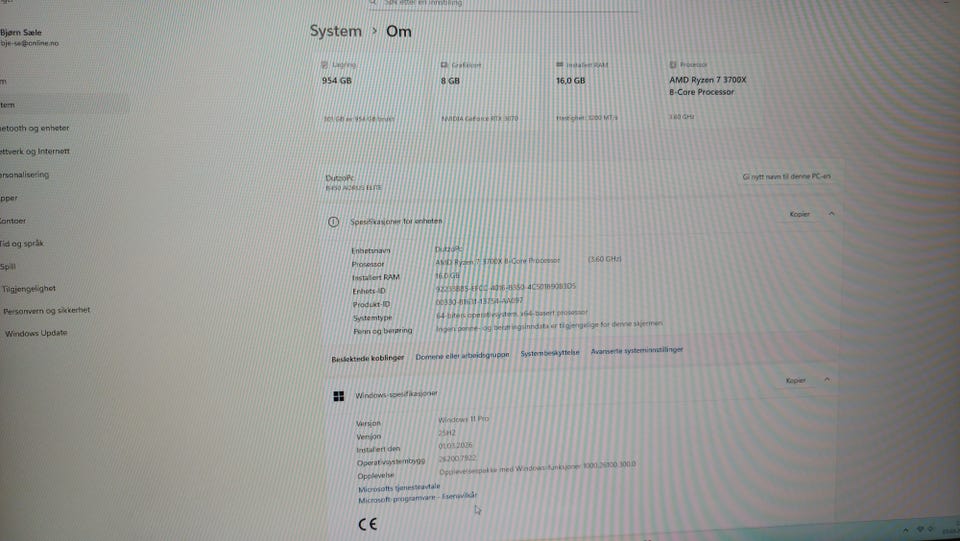
Task: Click the Operativsystembygg value 26200.7922
Action: tap(457, 458)
